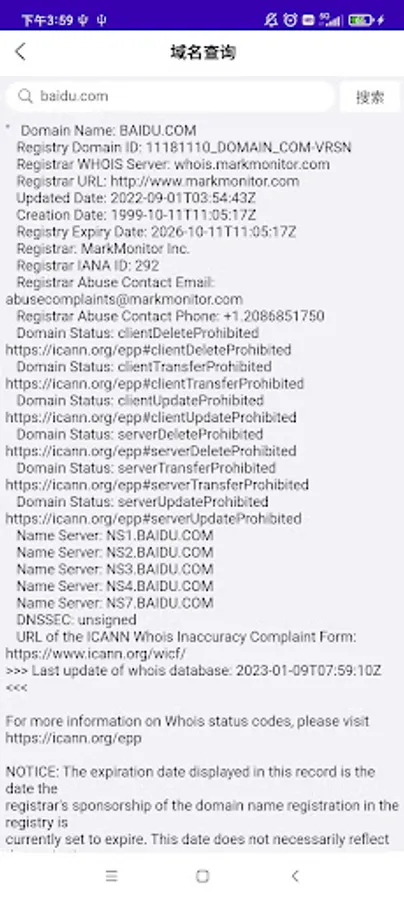Open the clientDeleteProhibited icann.org link
Viewport: 404px width, 900px height.
coord(149,350)
